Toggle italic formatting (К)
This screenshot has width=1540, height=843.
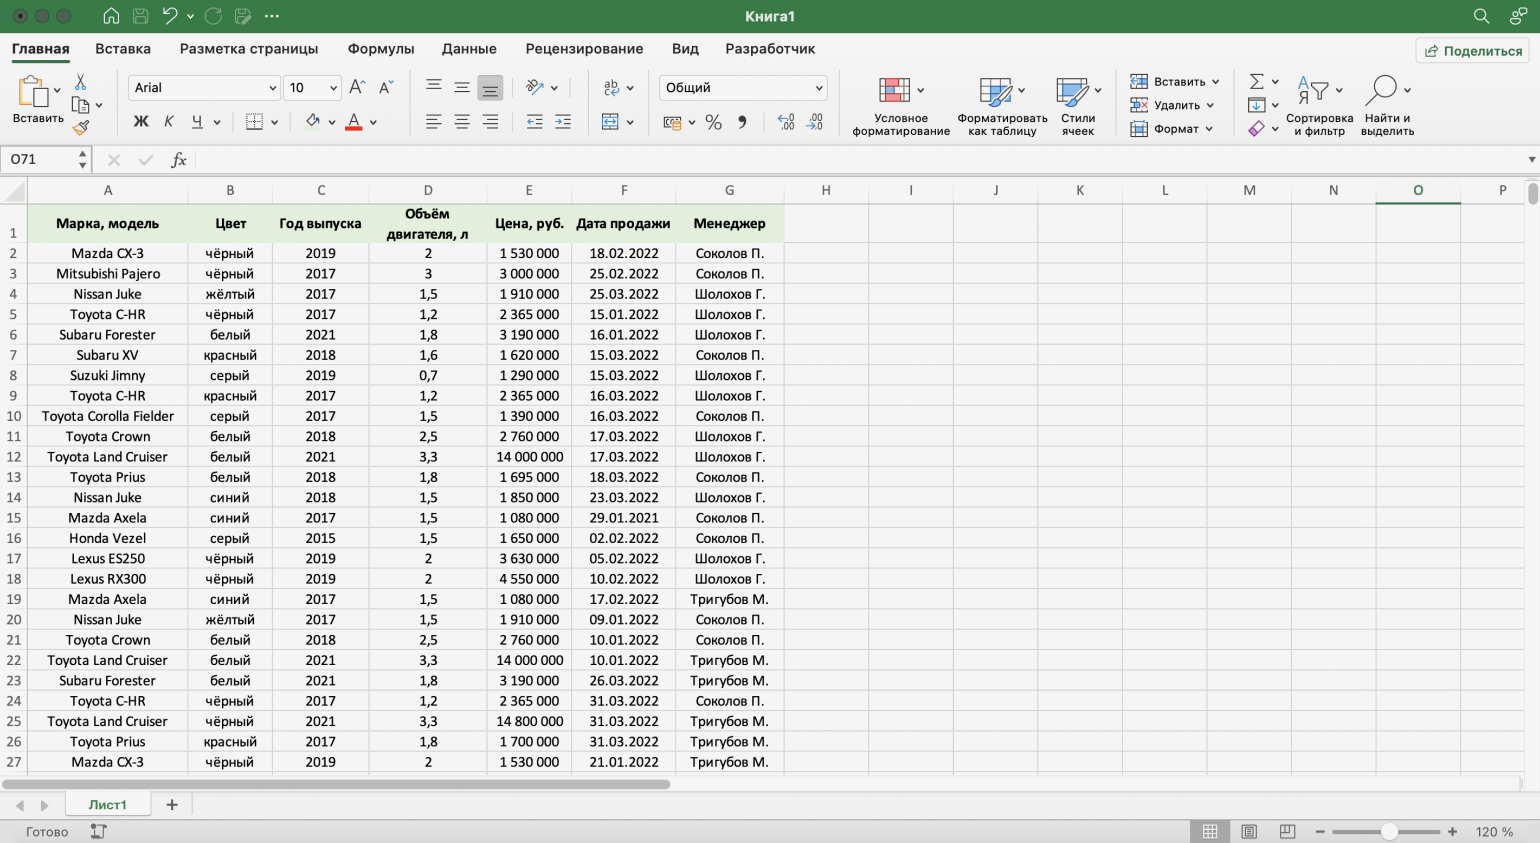[169, 122]
